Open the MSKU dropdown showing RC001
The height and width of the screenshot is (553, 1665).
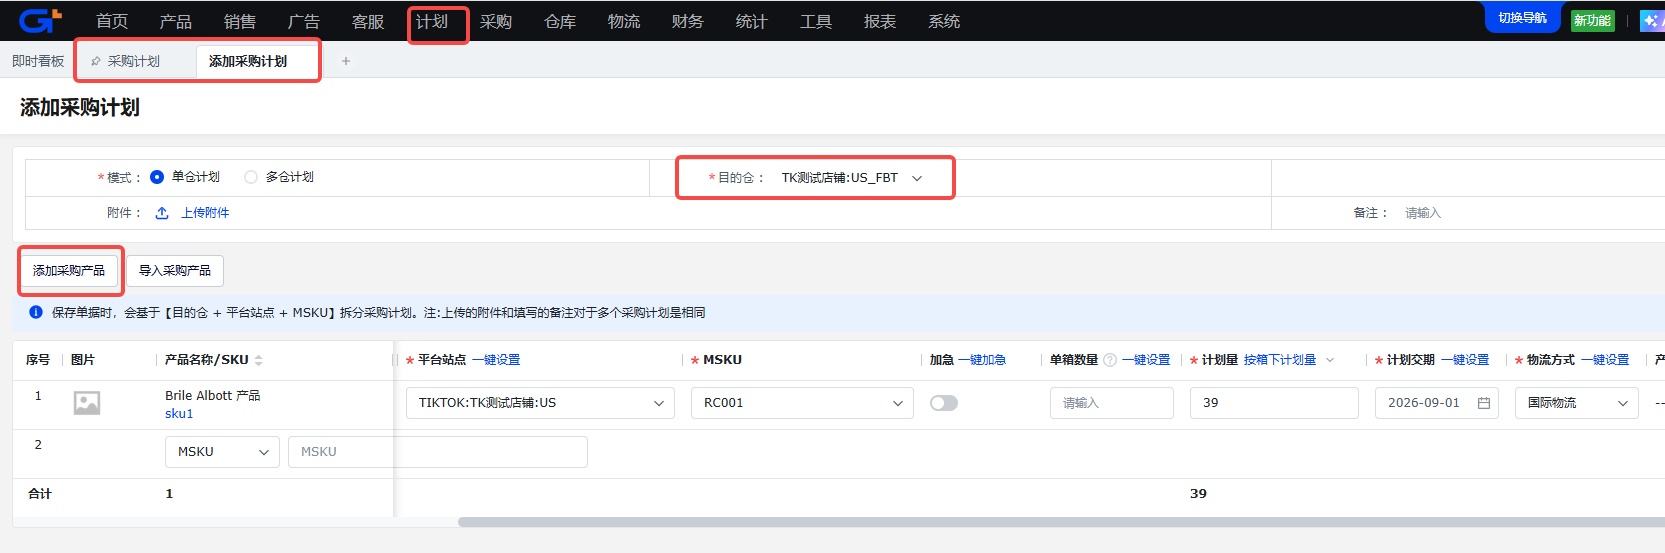tap(802, 403)
